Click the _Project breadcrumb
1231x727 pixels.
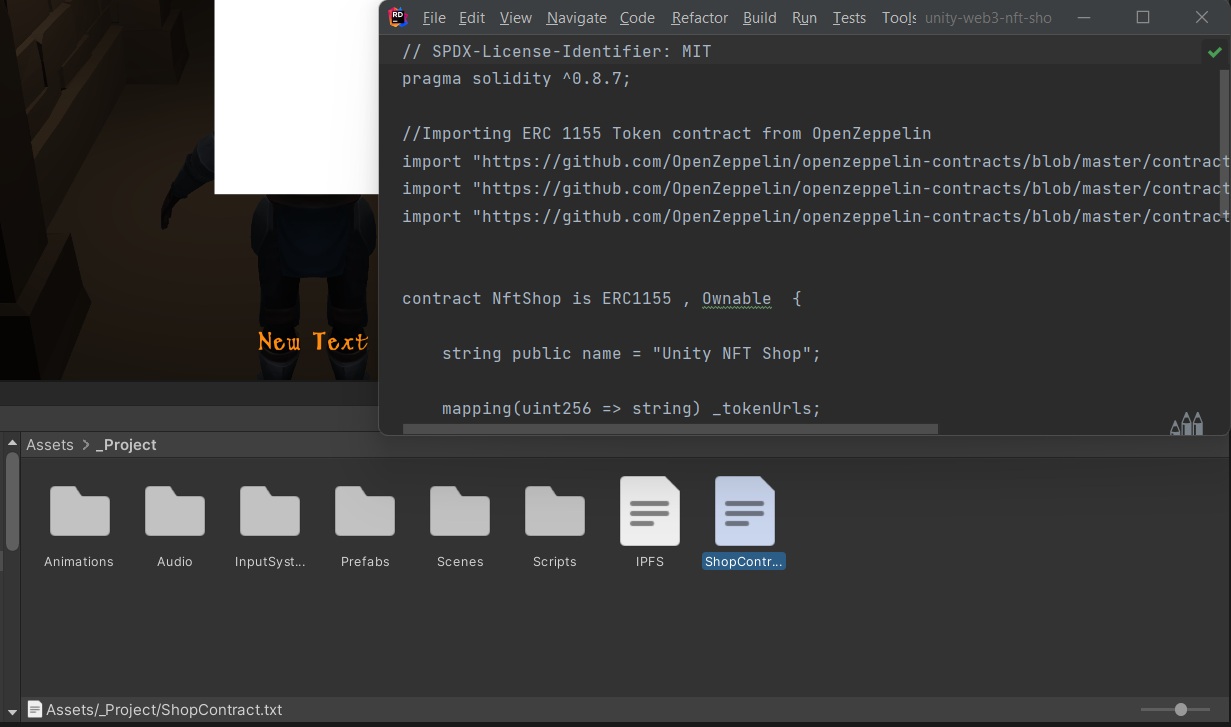126,445
